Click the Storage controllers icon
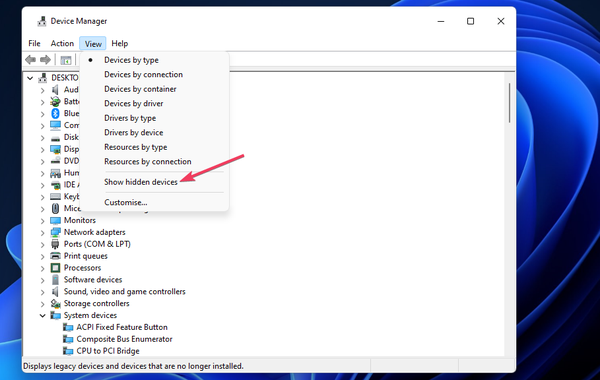The width and height of the screenshot is (600, 380). [55, 303]
